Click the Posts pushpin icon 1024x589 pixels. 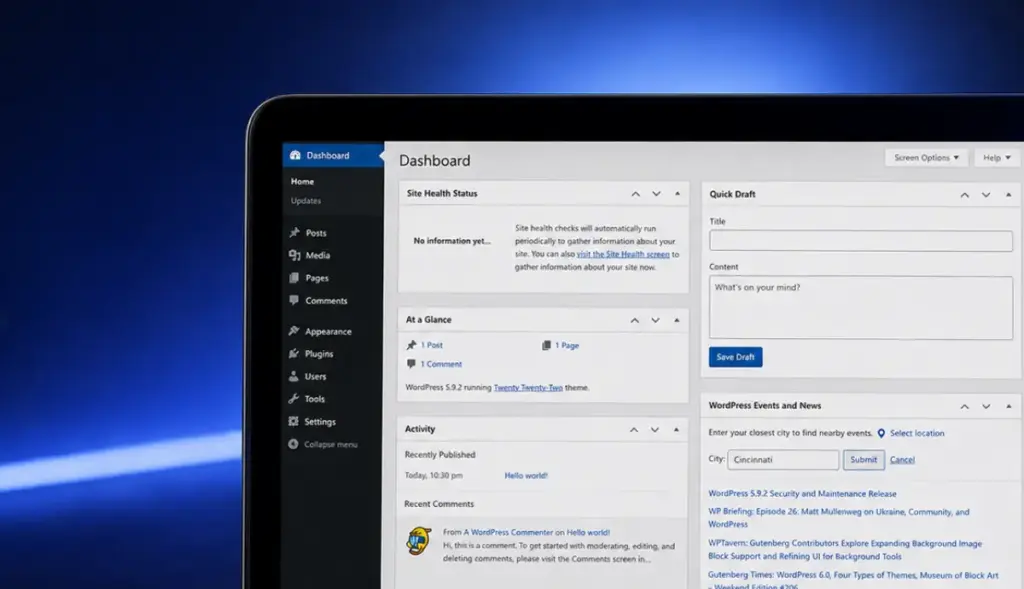coord(295,232)
